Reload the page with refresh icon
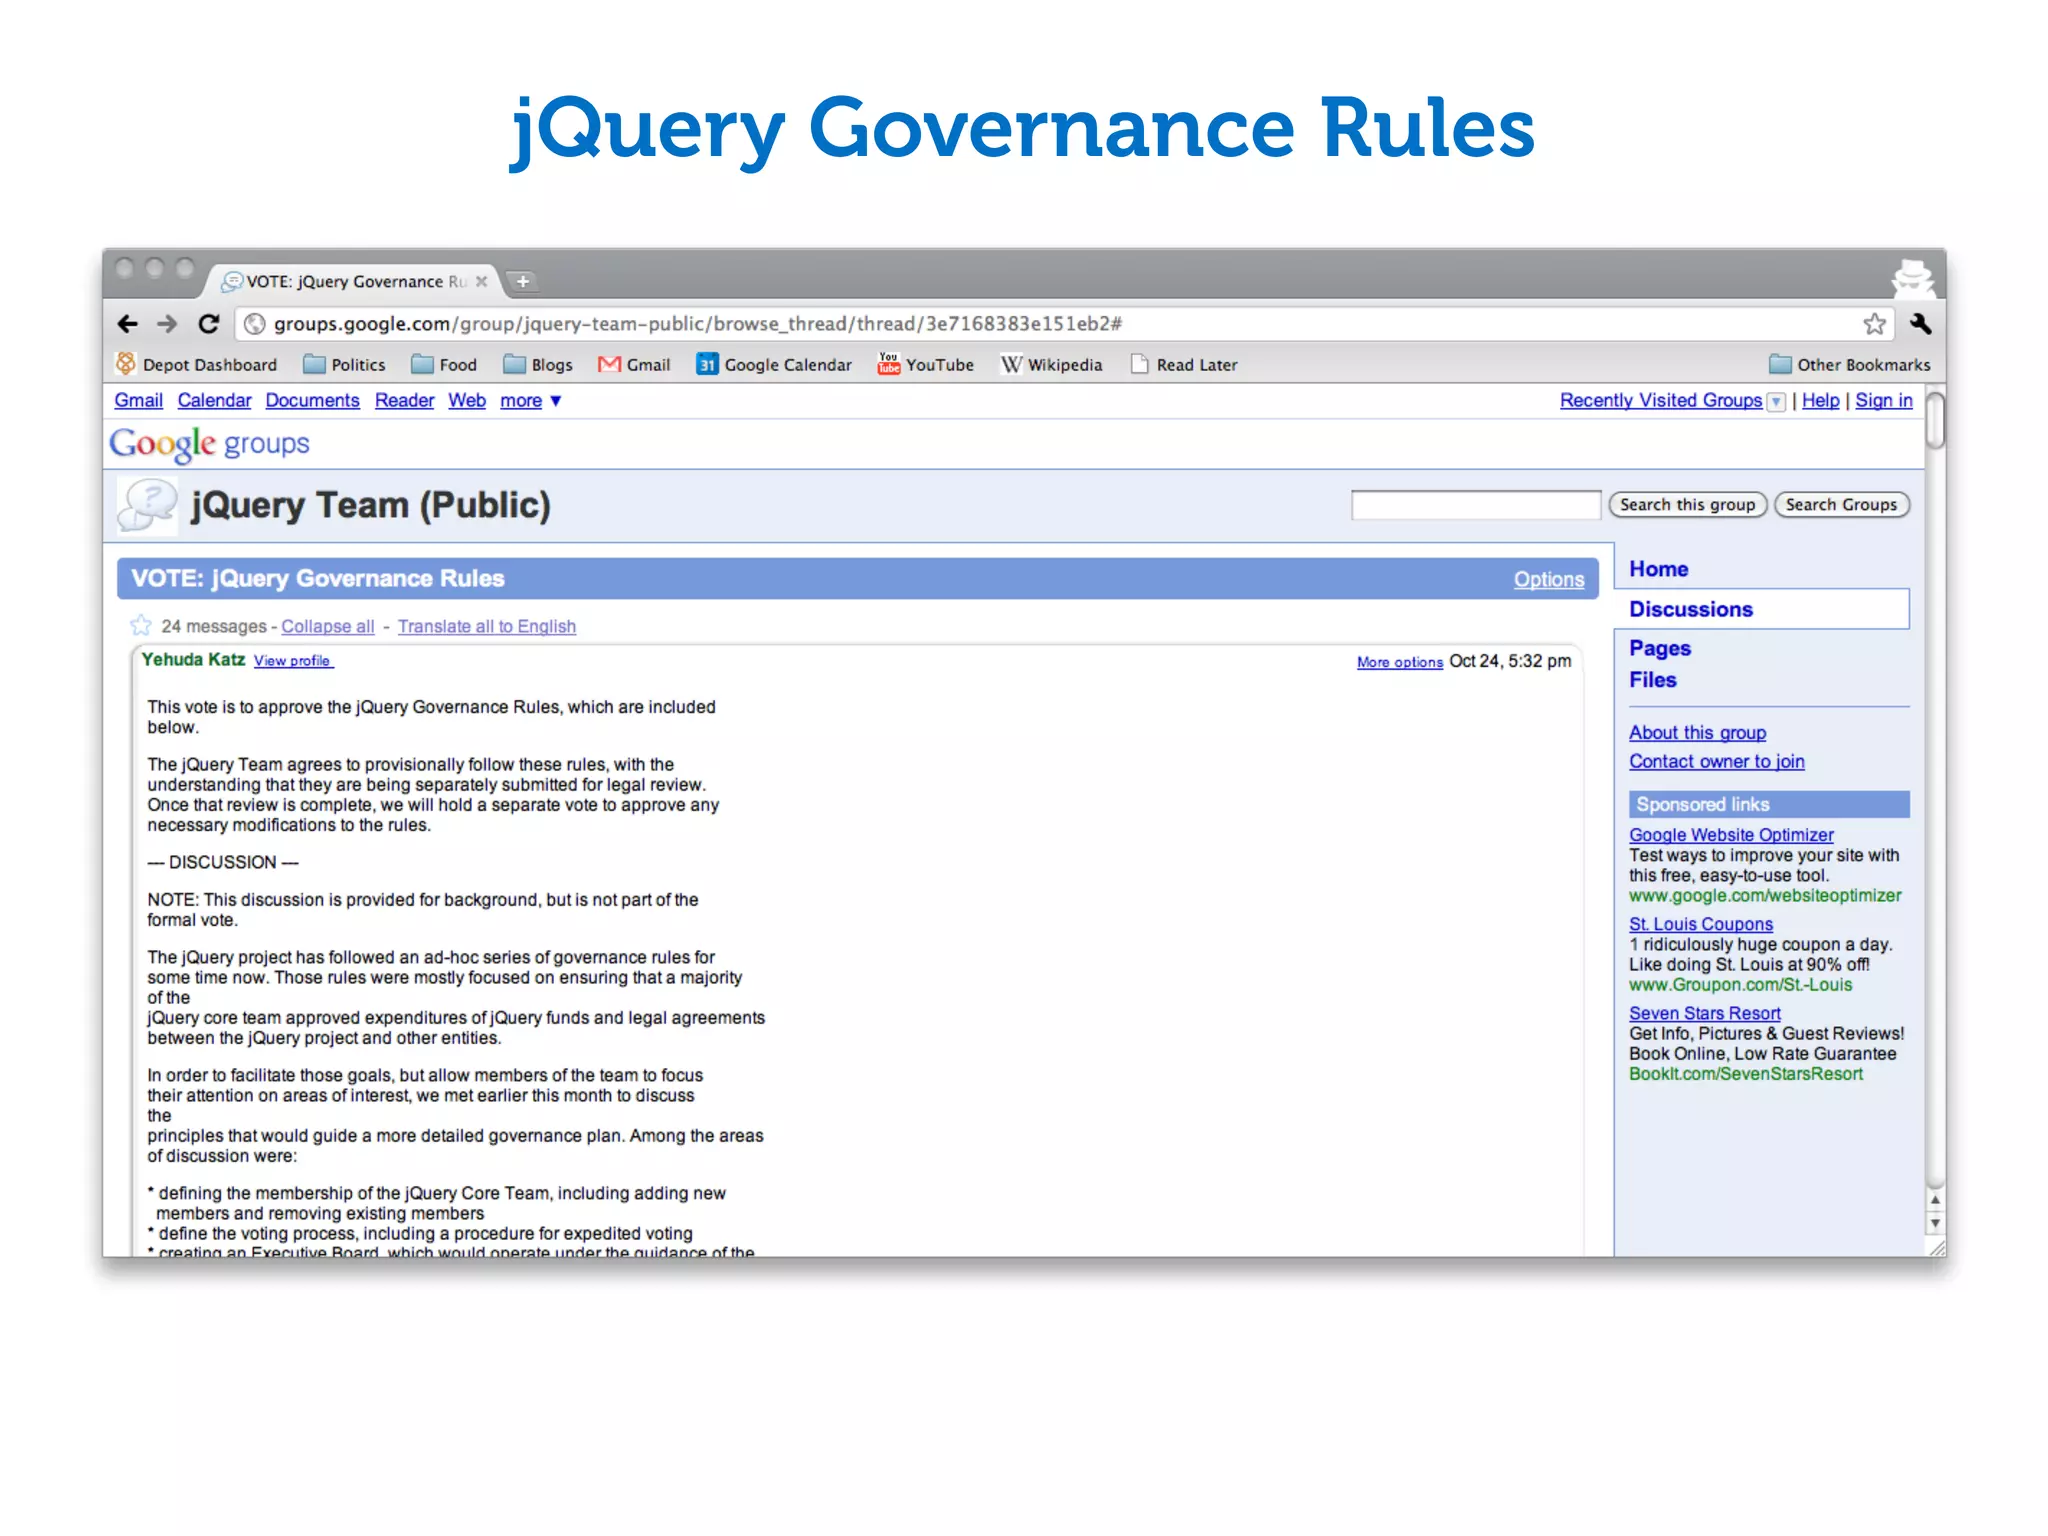2048x1536 pixels. 208,324
